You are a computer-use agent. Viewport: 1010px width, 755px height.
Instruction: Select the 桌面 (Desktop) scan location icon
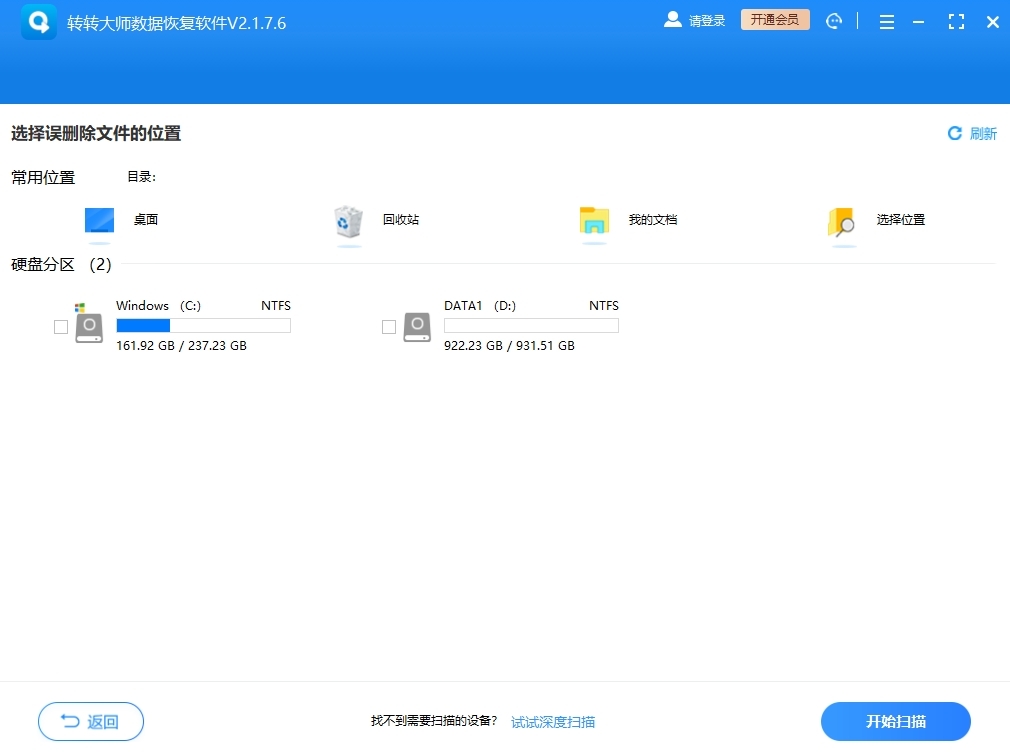click(99, 222)
